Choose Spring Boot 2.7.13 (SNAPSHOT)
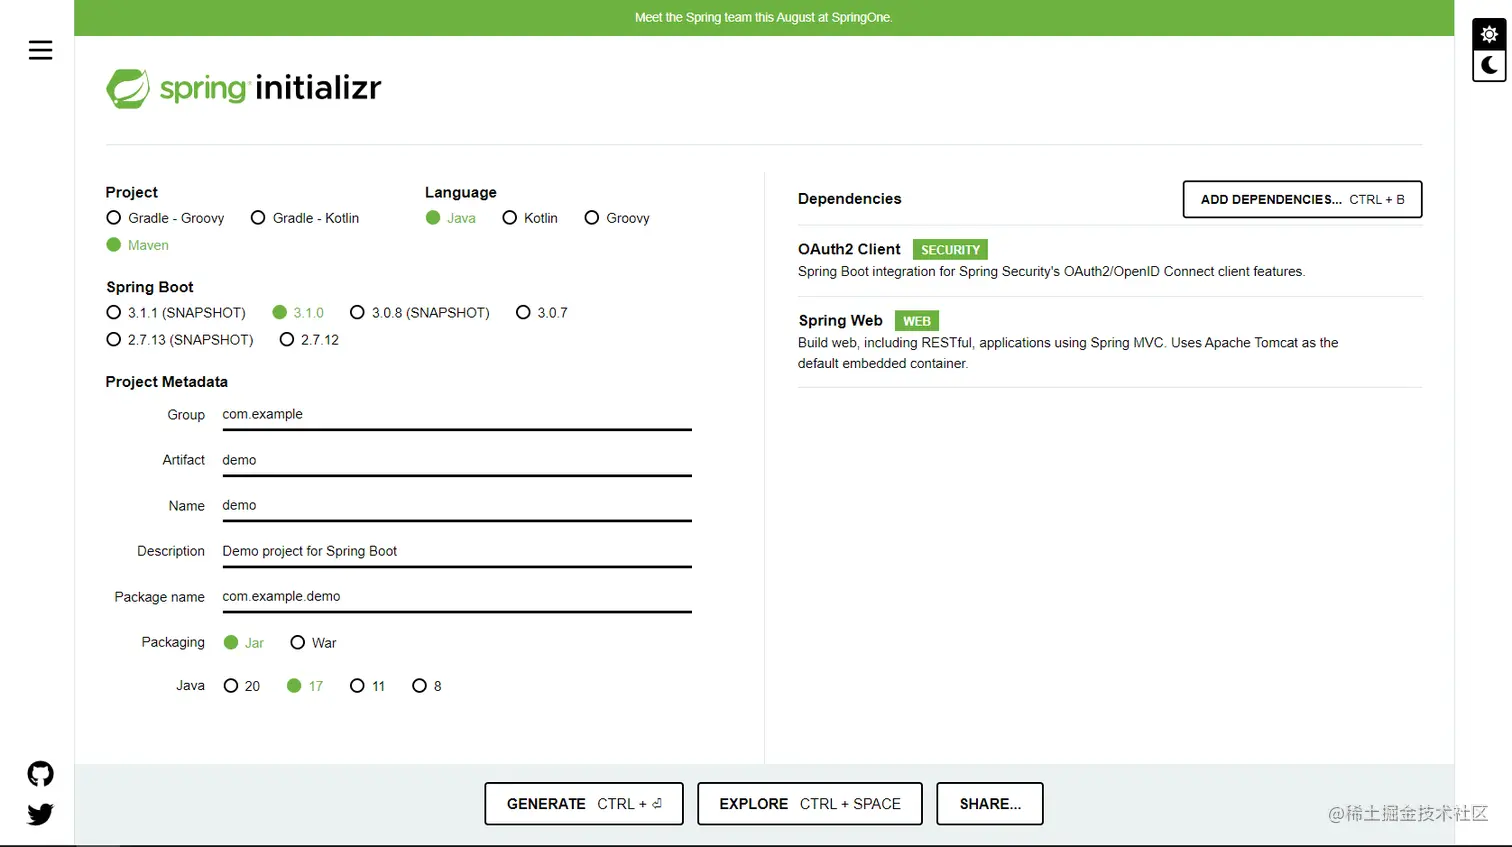The width and height of the screenshot is (1512, 847). (113, 339)
